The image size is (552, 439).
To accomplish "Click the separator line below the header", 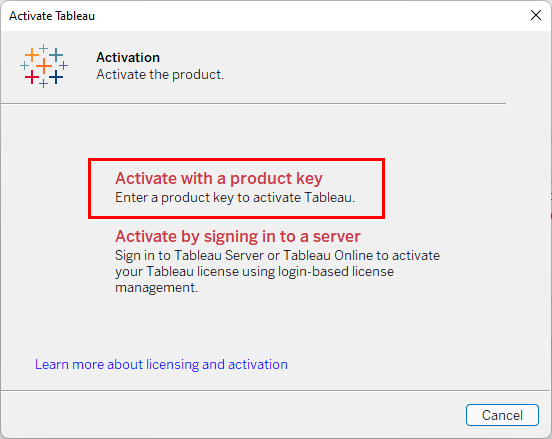I will pyautogui.click(x=253, y=104).
